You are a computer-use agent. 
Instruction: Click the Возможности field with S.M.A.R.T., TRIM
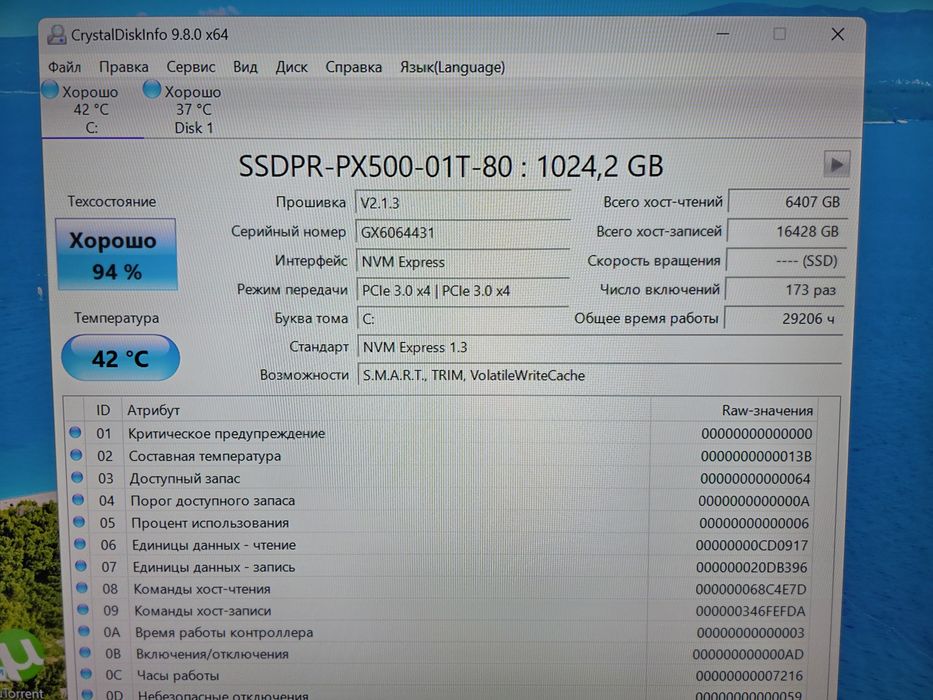(600, 376)
